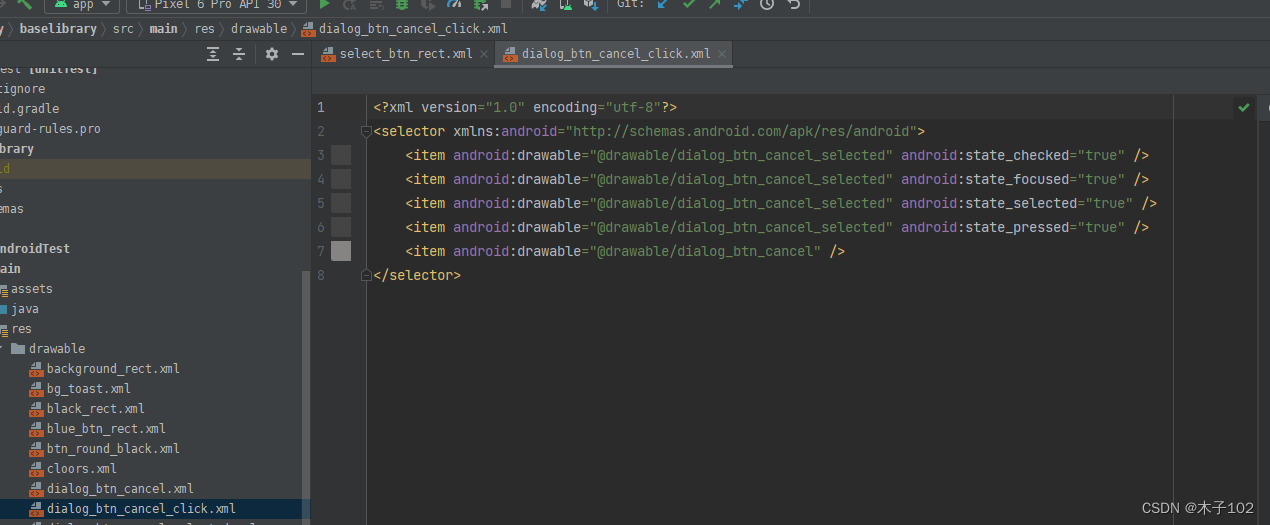Click src in the breadcrumb bar
This screenshot has width=1270, height=525.
pyautogui.click(x=123, y=29)
